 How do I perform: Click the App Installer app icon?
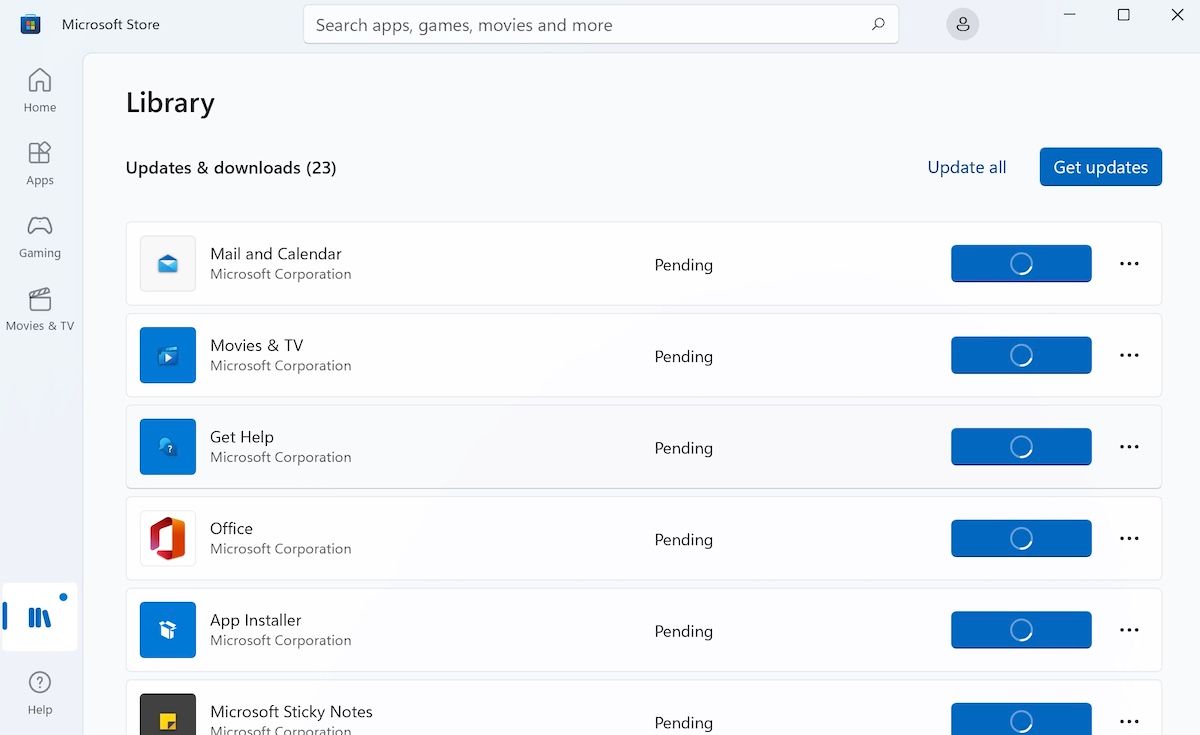pos(168,630)
